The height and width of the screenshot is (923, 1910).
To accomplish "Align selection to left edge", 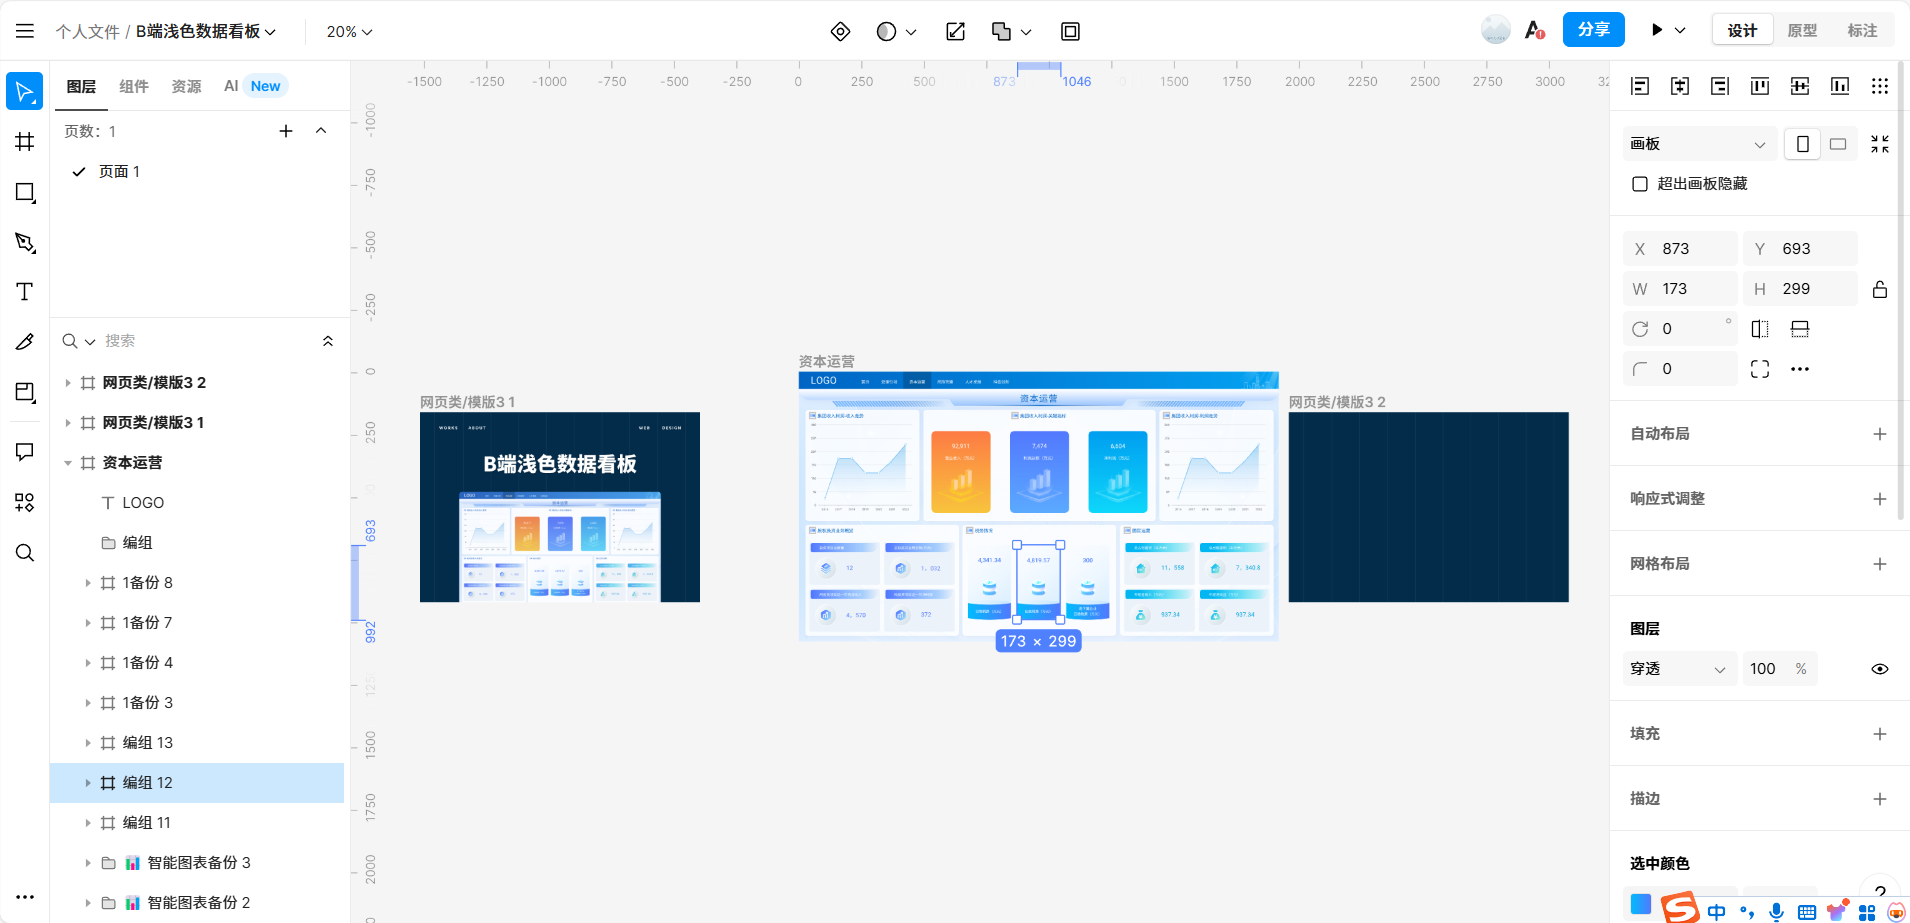I will pos(1640,86).
